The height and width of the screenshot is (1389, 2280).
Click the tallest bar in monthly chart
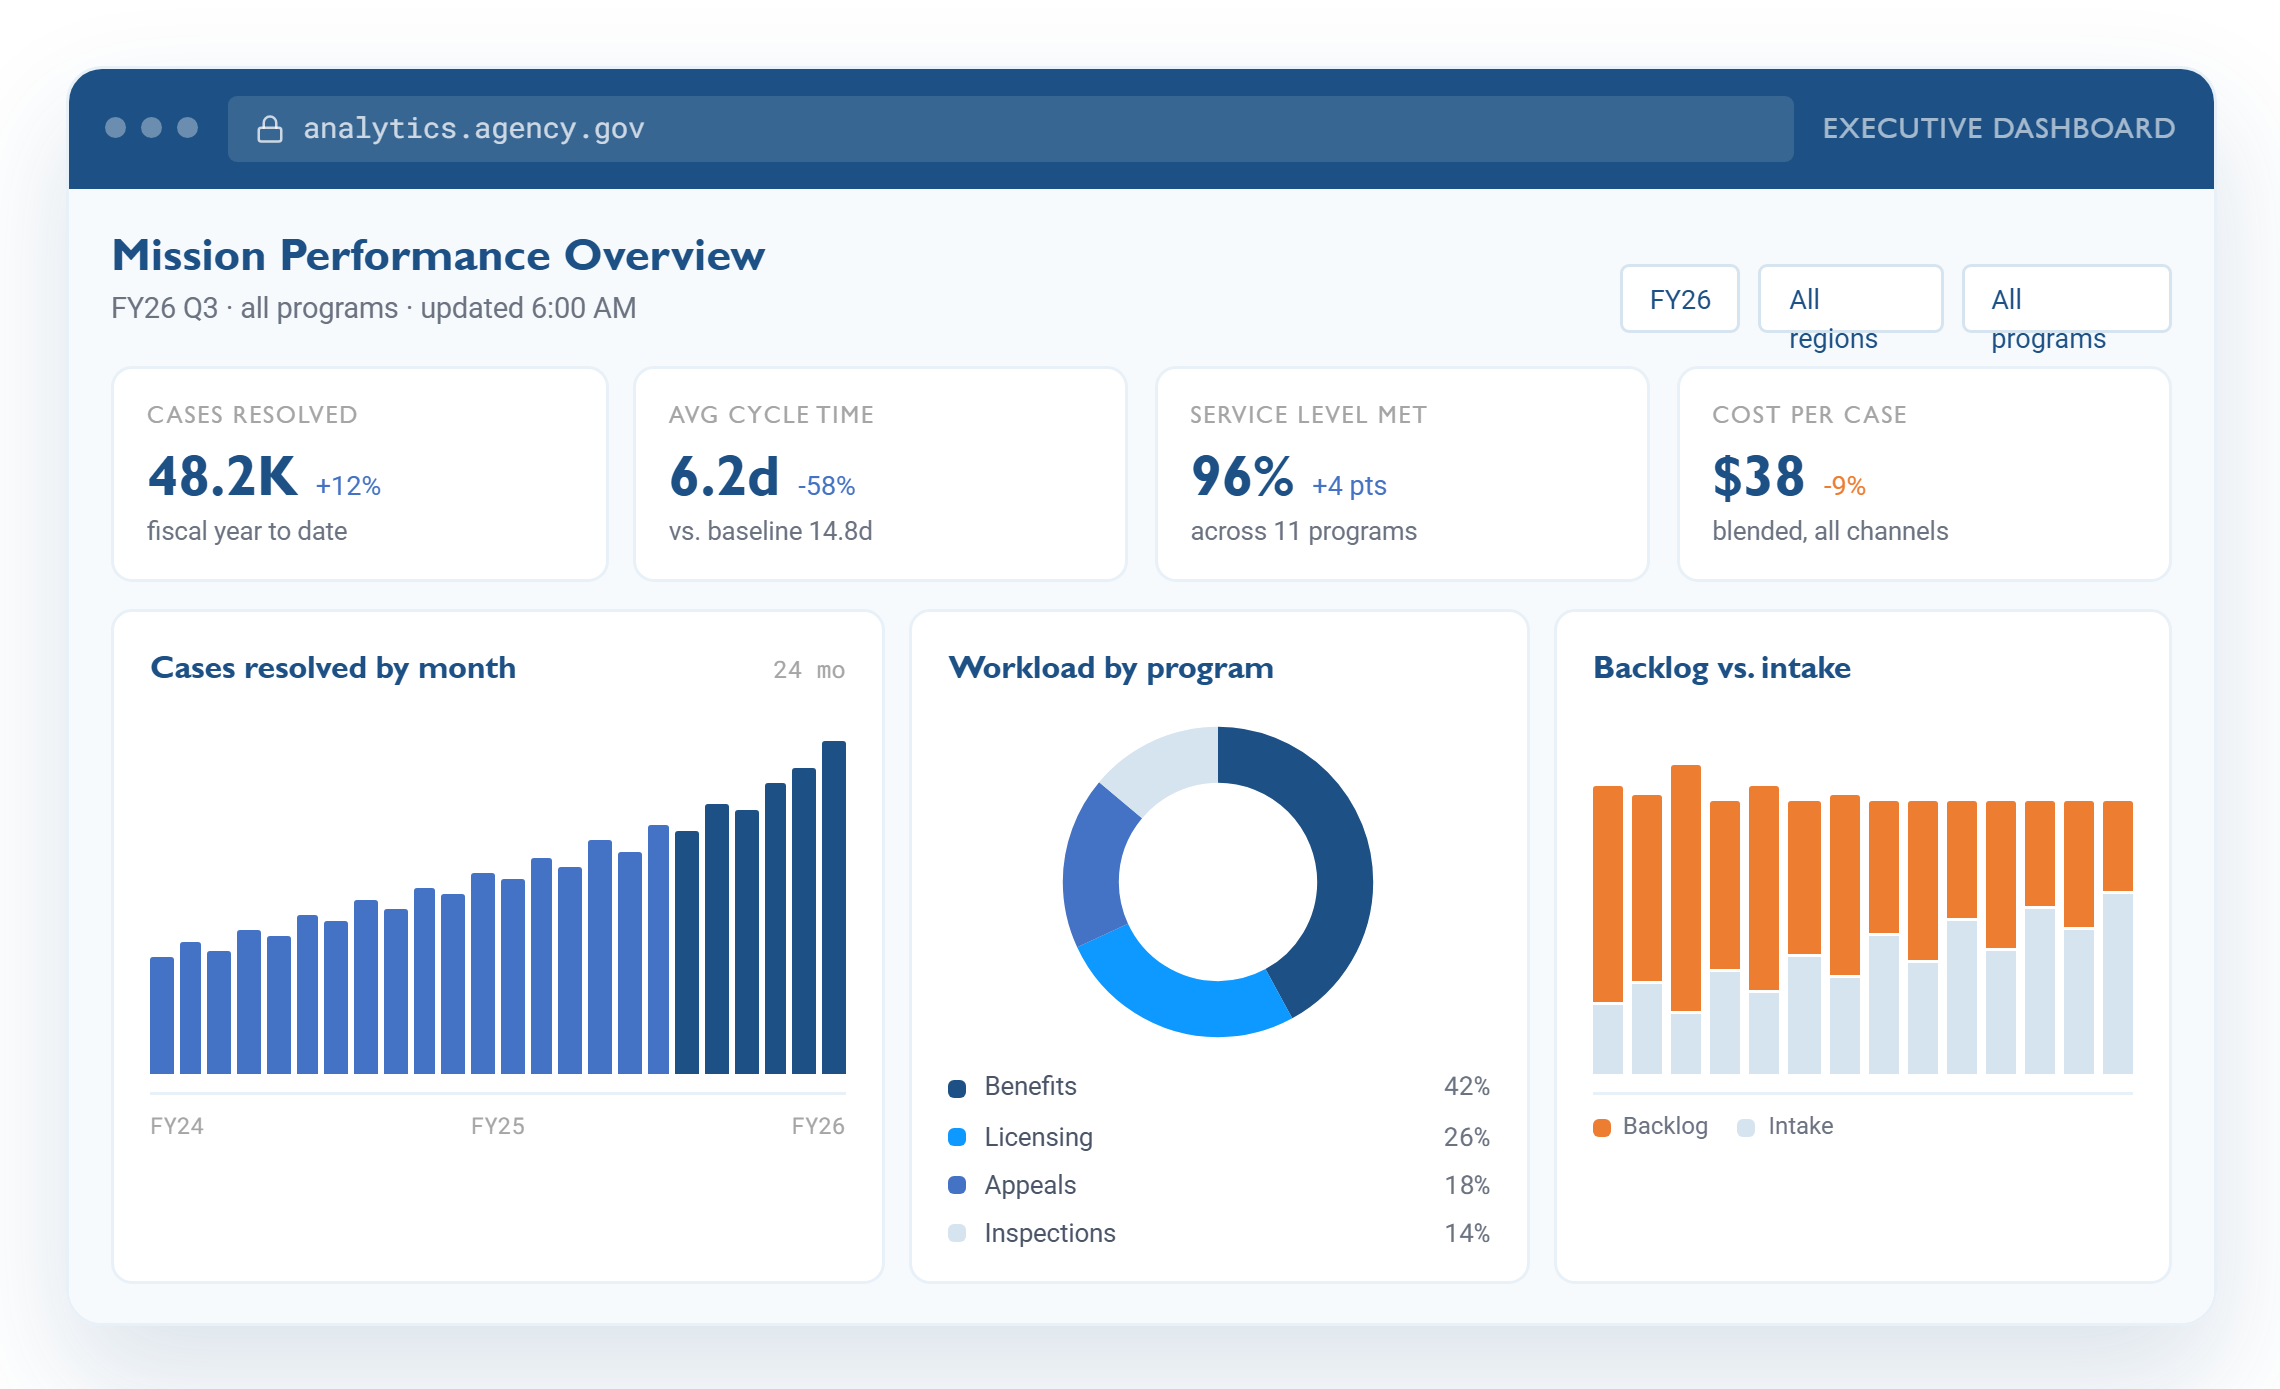click(834, 907)
